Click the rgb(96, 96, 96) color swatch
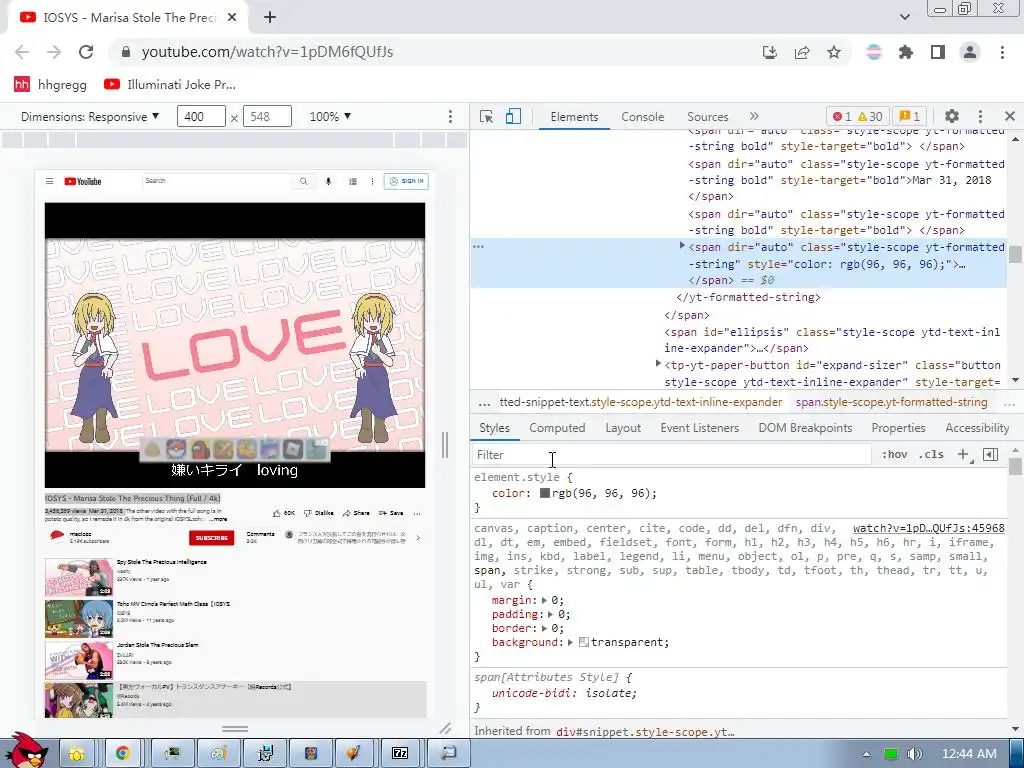This screenshot has height=768, width=1024. [x=545, y=493]
